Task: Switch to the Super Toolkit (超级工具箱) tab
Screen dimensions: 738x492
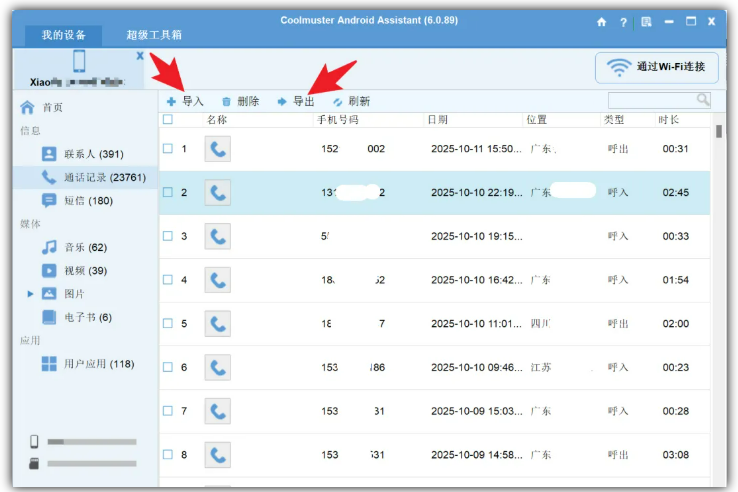Action: pos(154,35)
